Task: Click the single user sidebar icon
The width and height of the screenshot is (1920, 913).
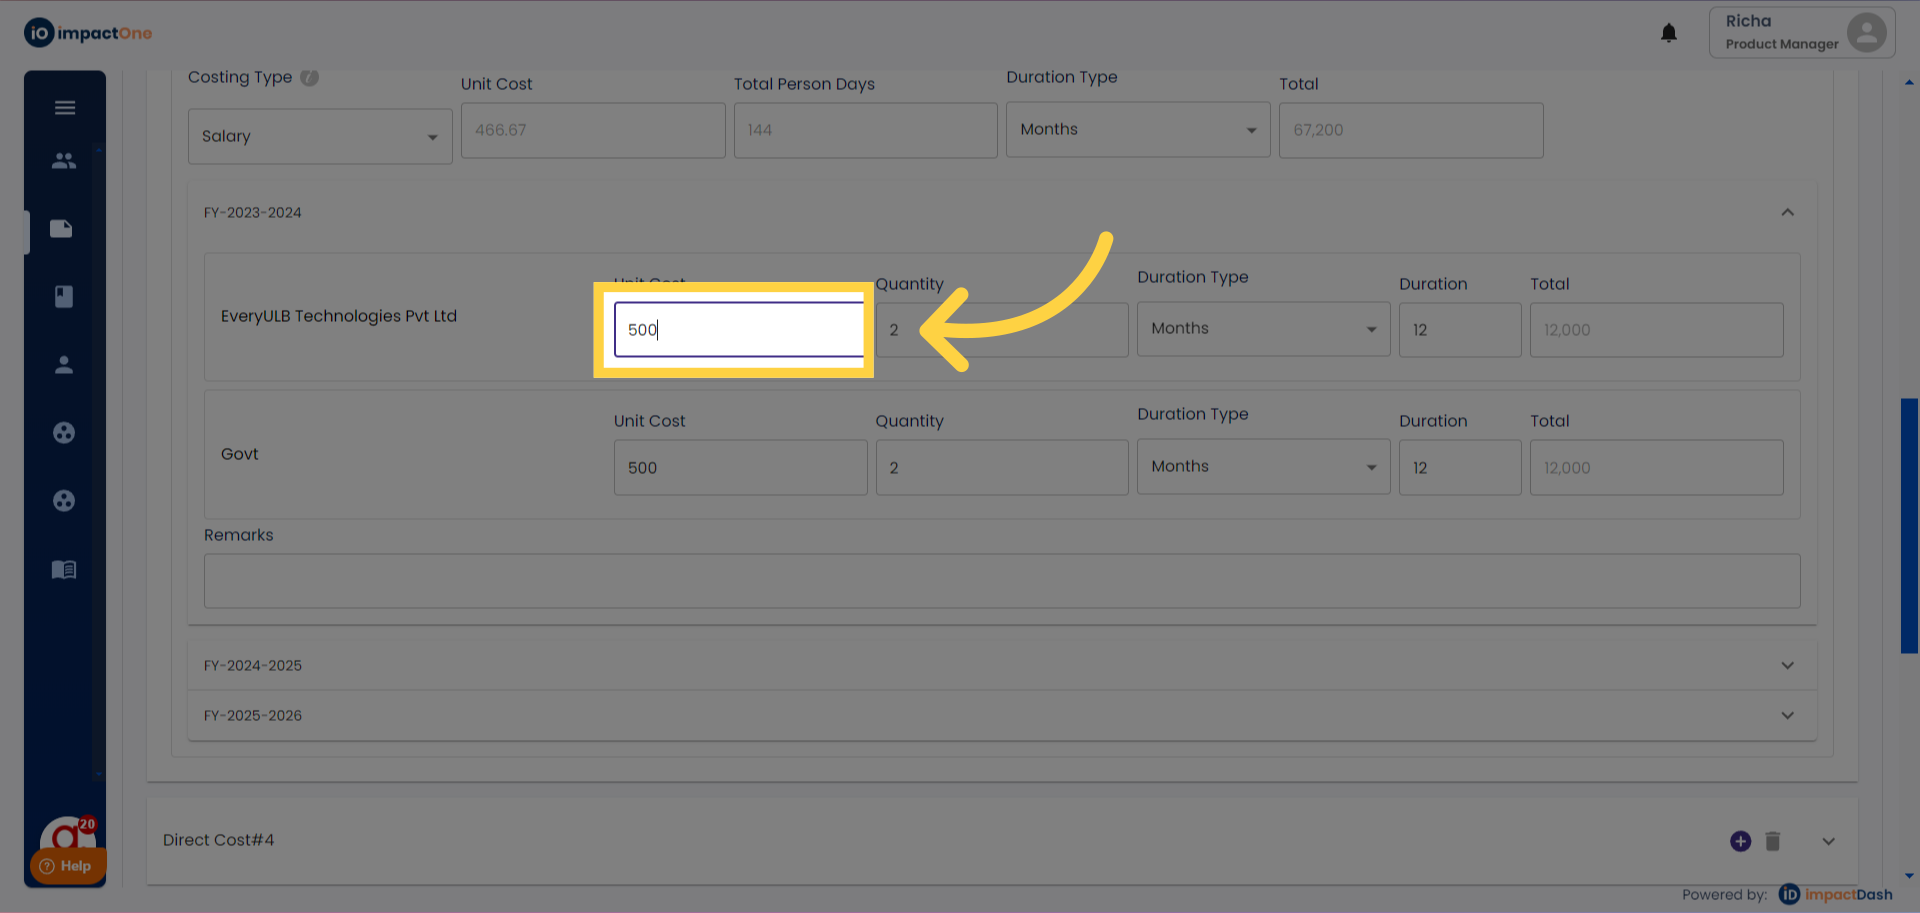Action: click(64, 365)
